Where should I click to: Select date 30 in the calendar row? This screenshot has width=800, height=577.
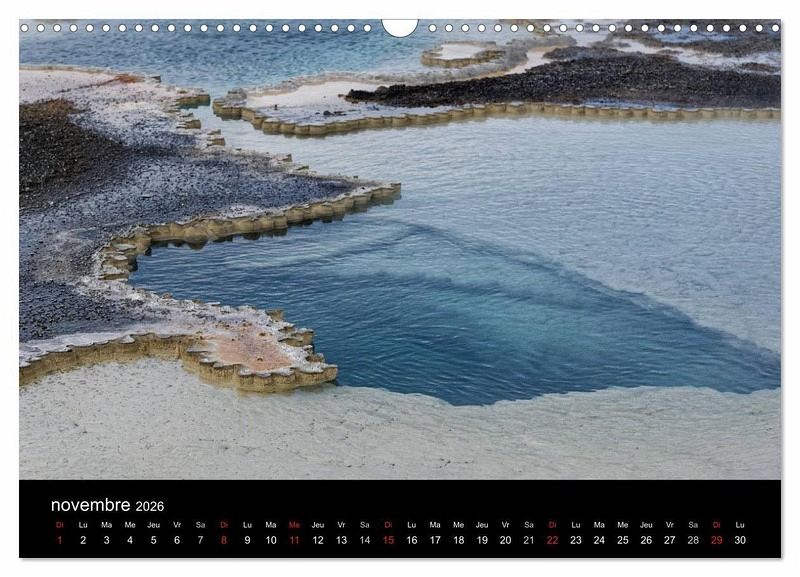tap(740, 540)
